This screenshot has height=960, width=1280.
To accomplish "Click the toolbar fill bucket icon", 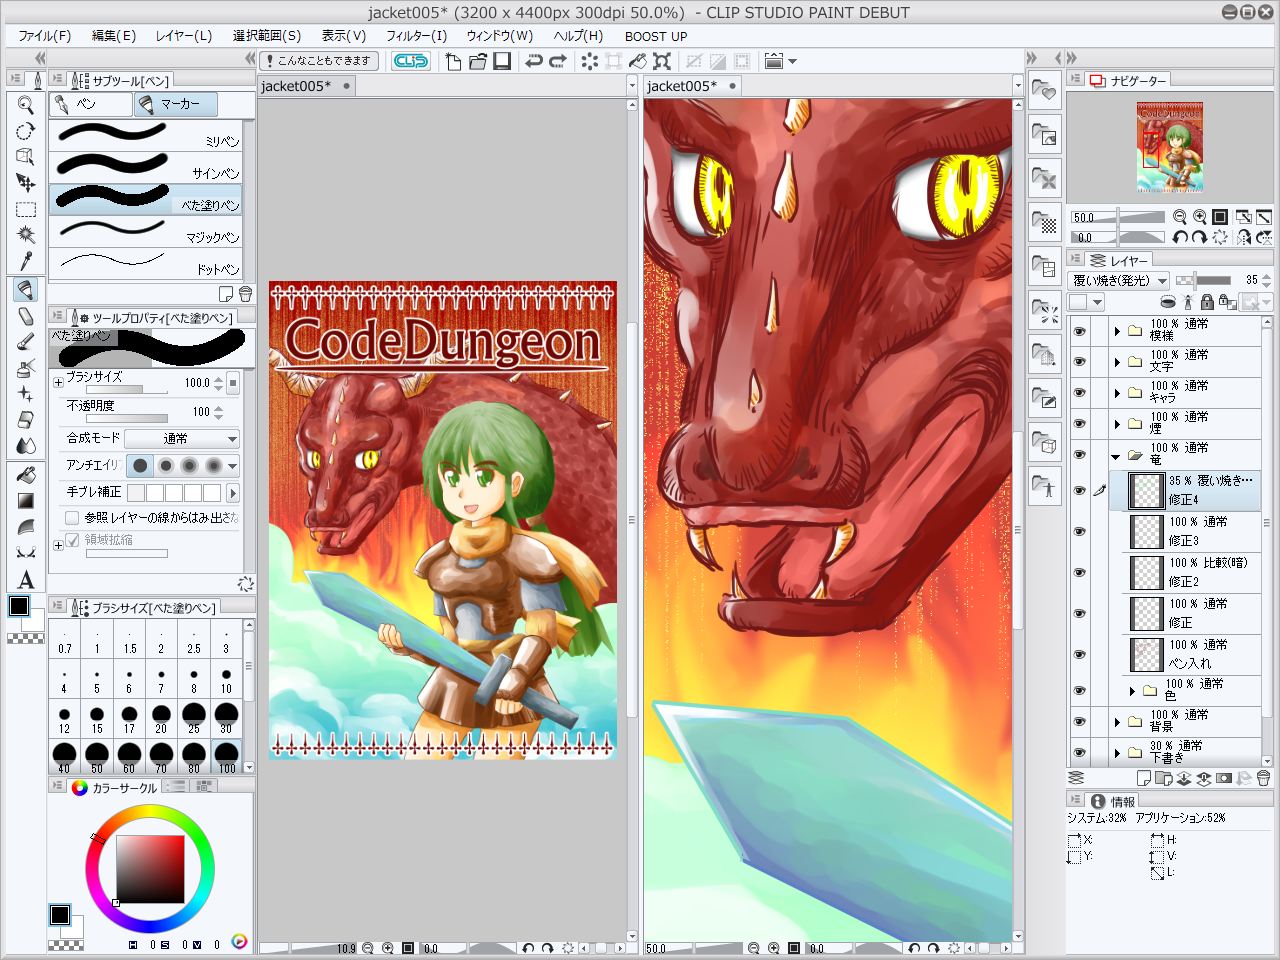I will (x=637, y=61).
